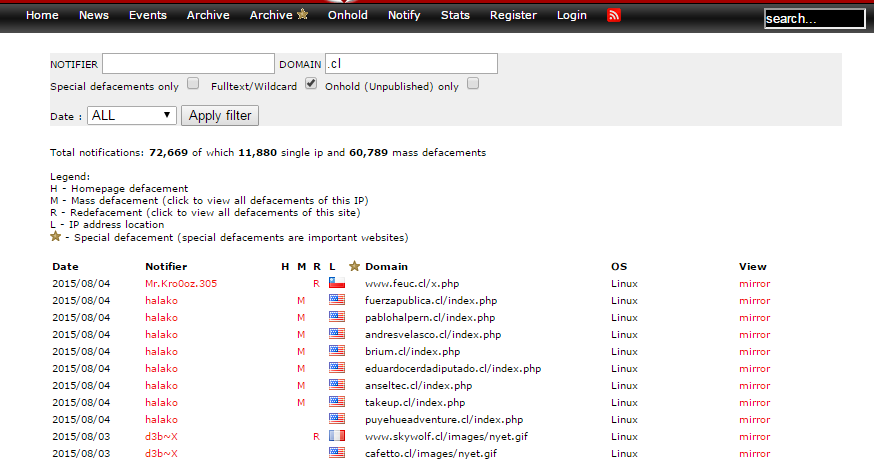This screenshot has width=874, height=459.
Task: View mirror for anseltec.cl/index.php
Action: coord(755,385)
